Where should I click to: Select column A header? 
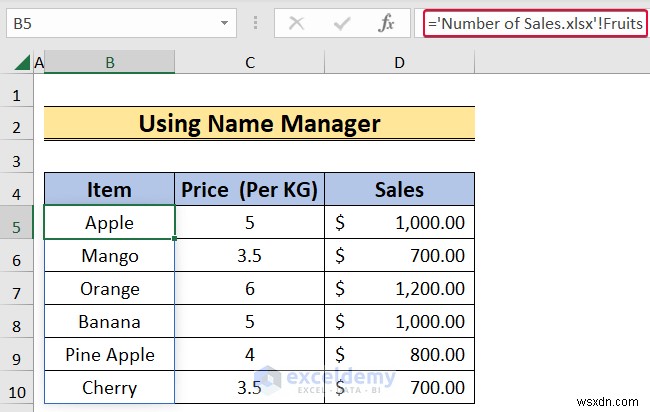tap(39, 63)
